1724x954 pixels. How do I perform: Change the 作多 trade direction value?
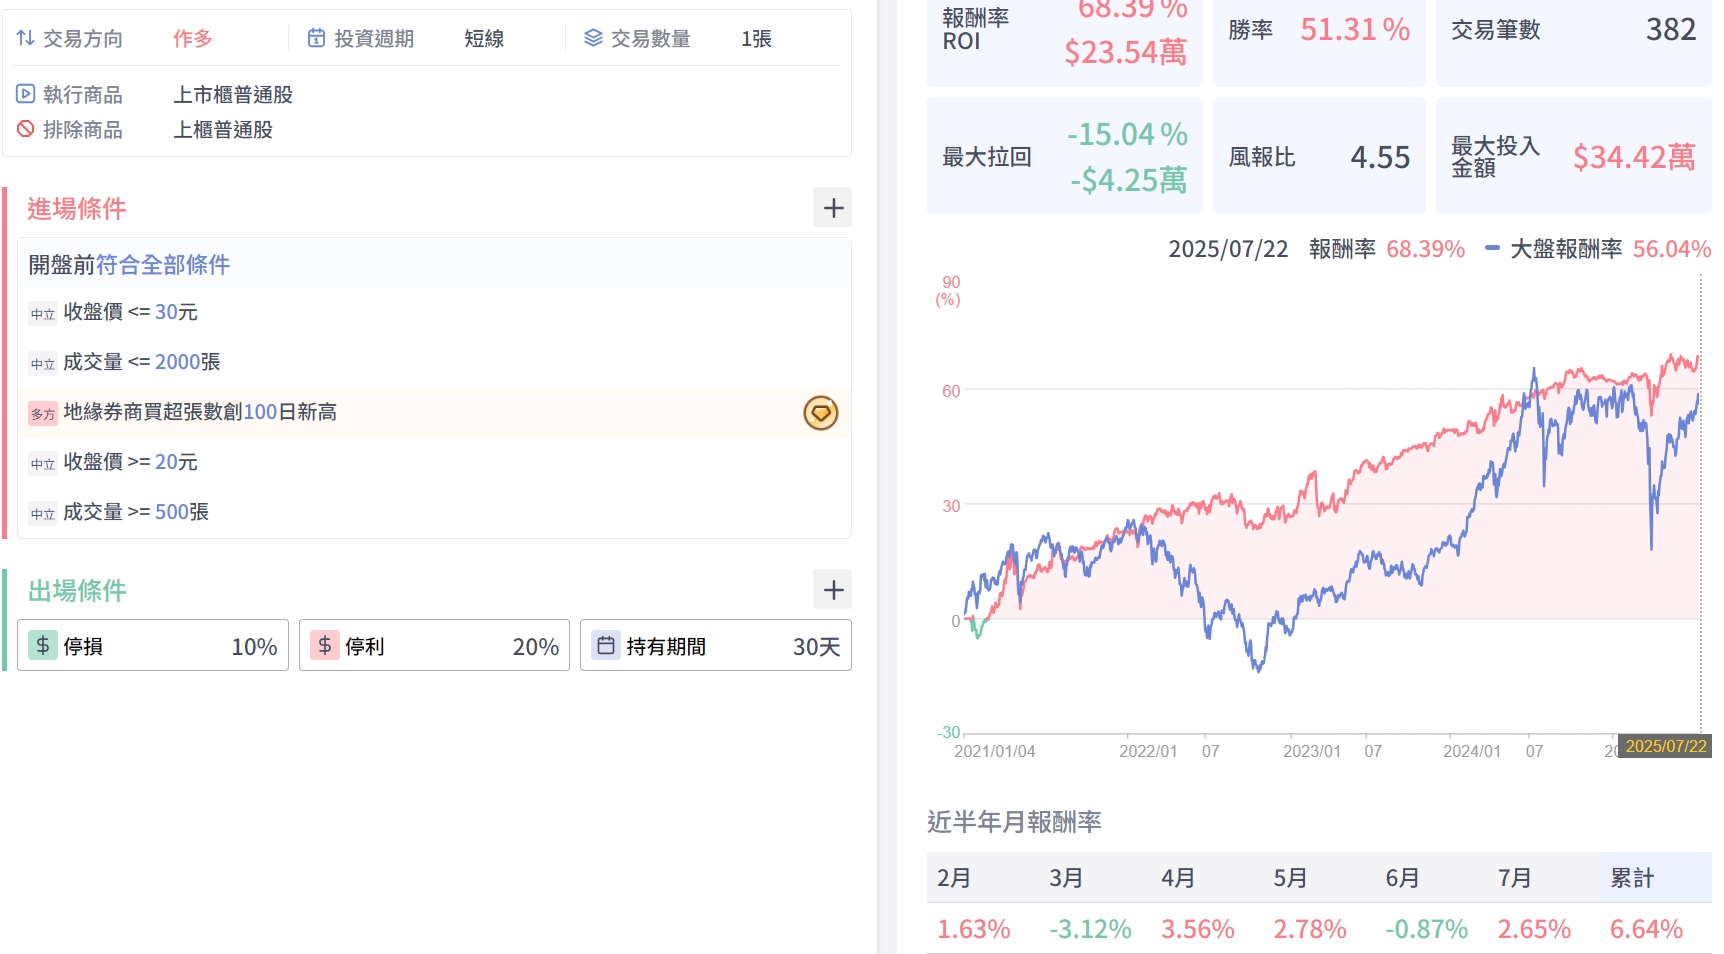(192, 38)
